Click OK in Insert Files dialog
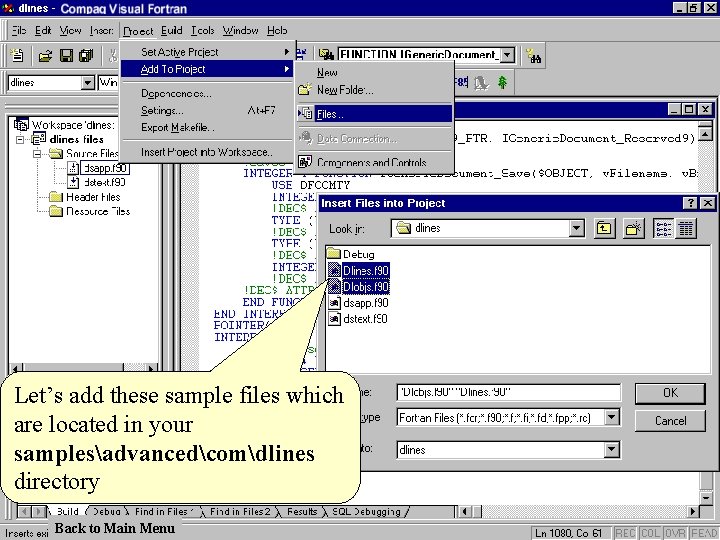Viewport: 720px width, 540px height. 670,393
